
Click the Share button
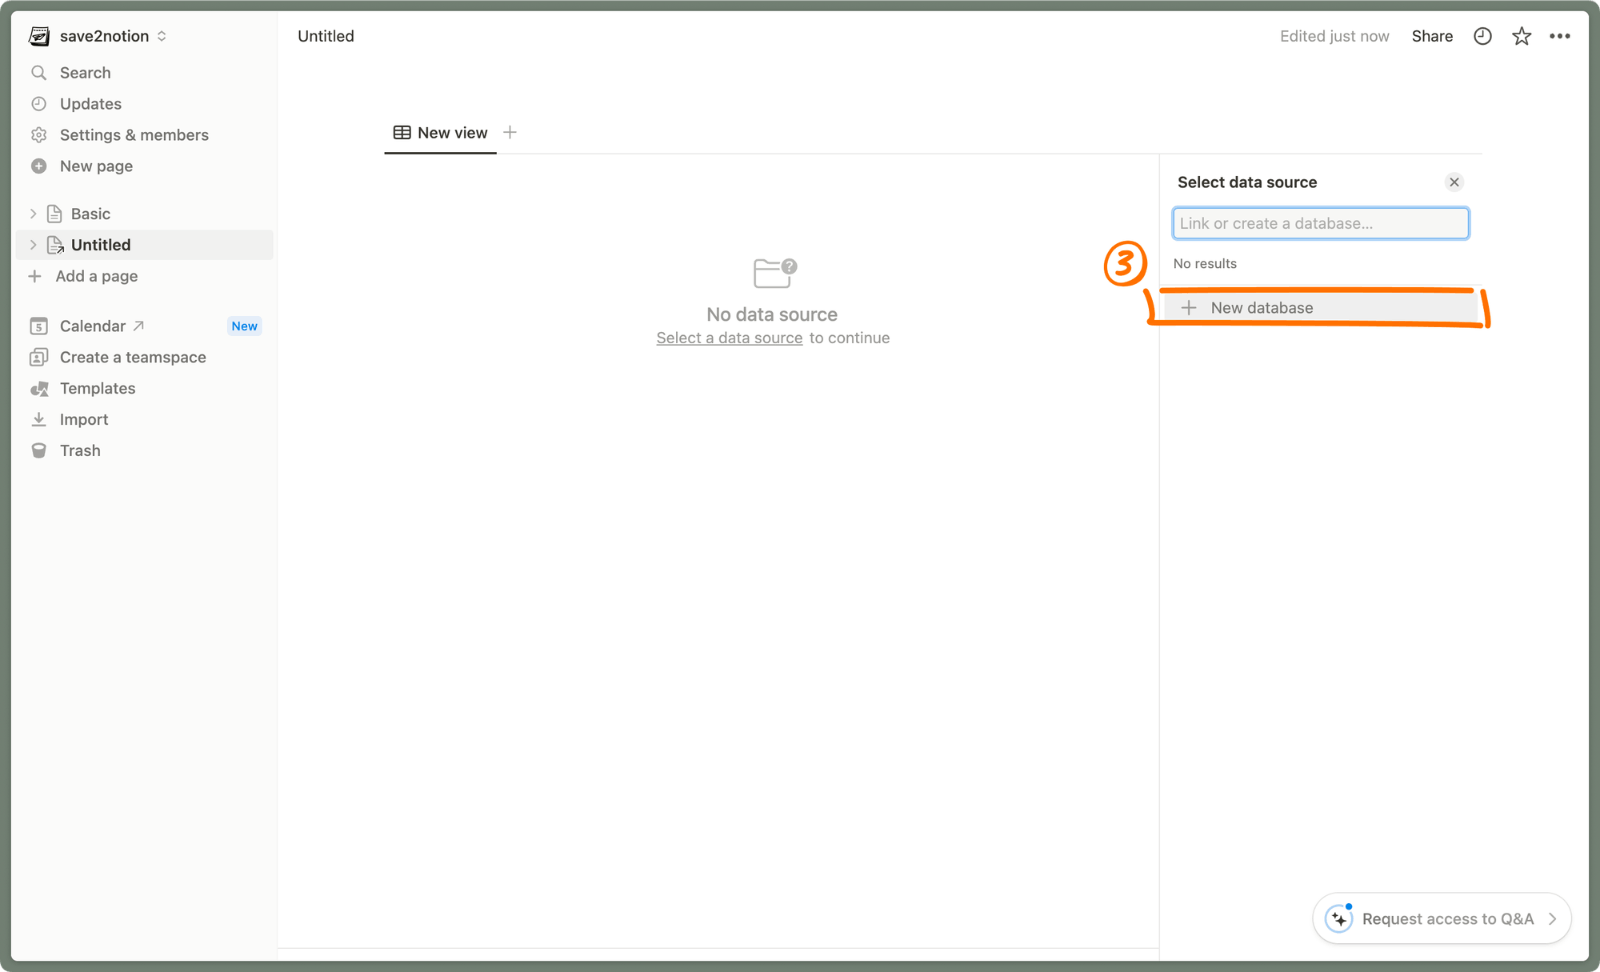[1432, 36]
